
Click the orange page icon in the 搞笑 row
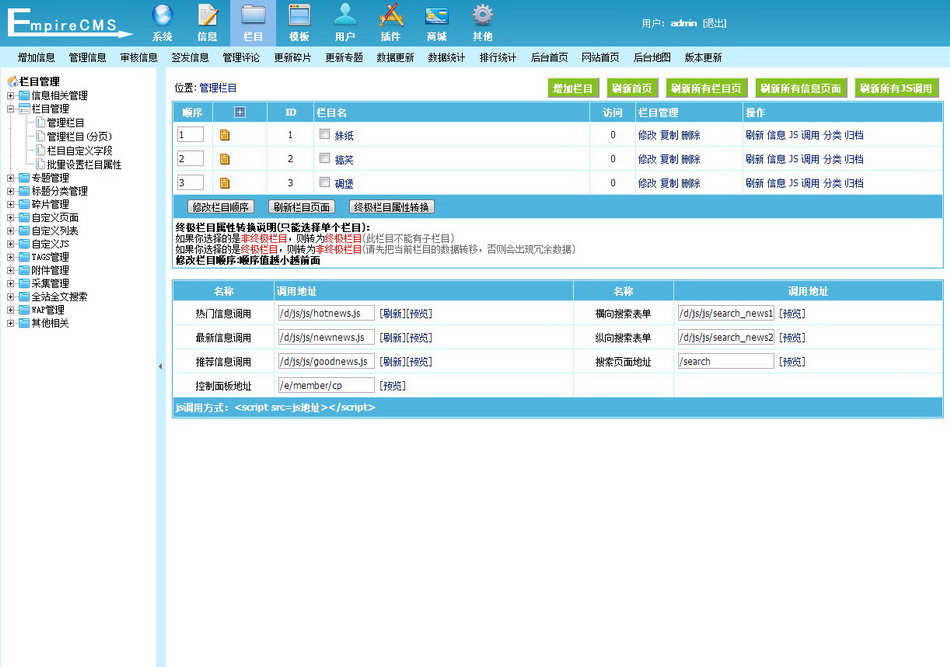pyautogui.click(x=225, y=159)
